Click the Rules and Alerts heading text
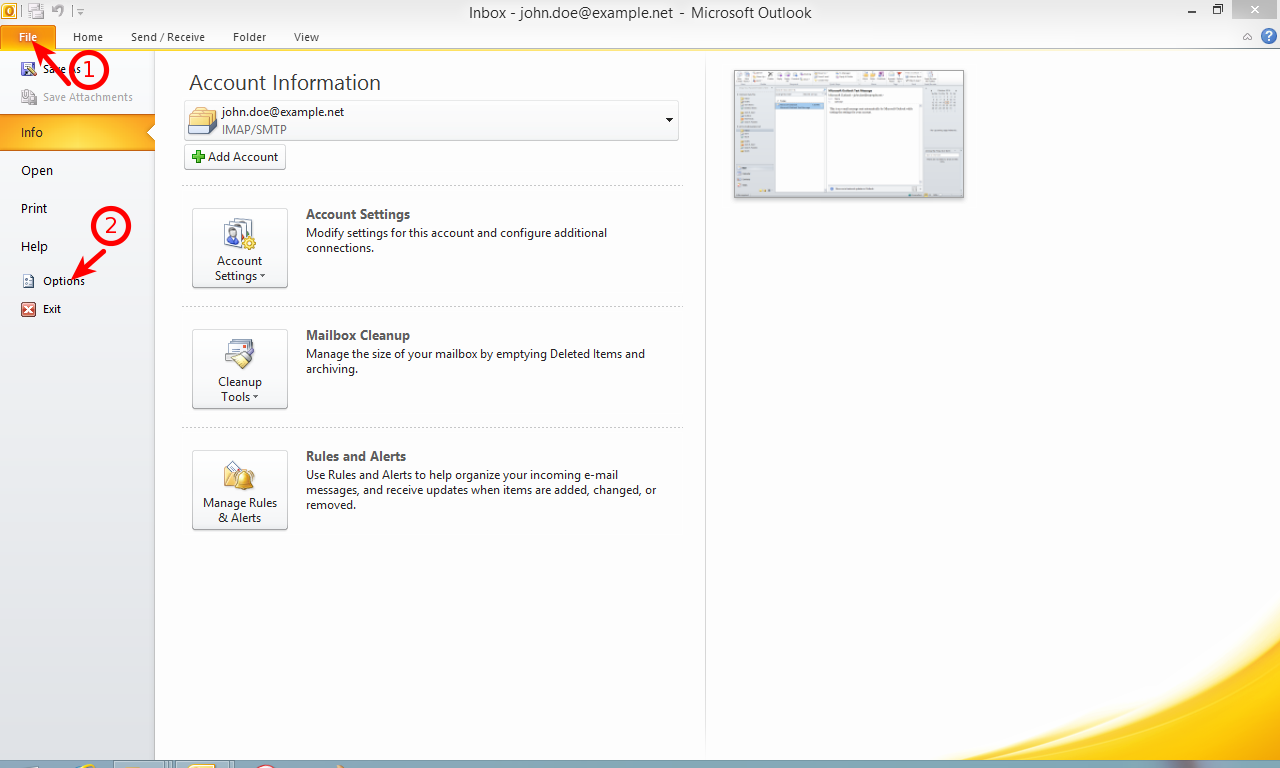The height and width of the screenshot is (768, 1280). pos(356,456)
